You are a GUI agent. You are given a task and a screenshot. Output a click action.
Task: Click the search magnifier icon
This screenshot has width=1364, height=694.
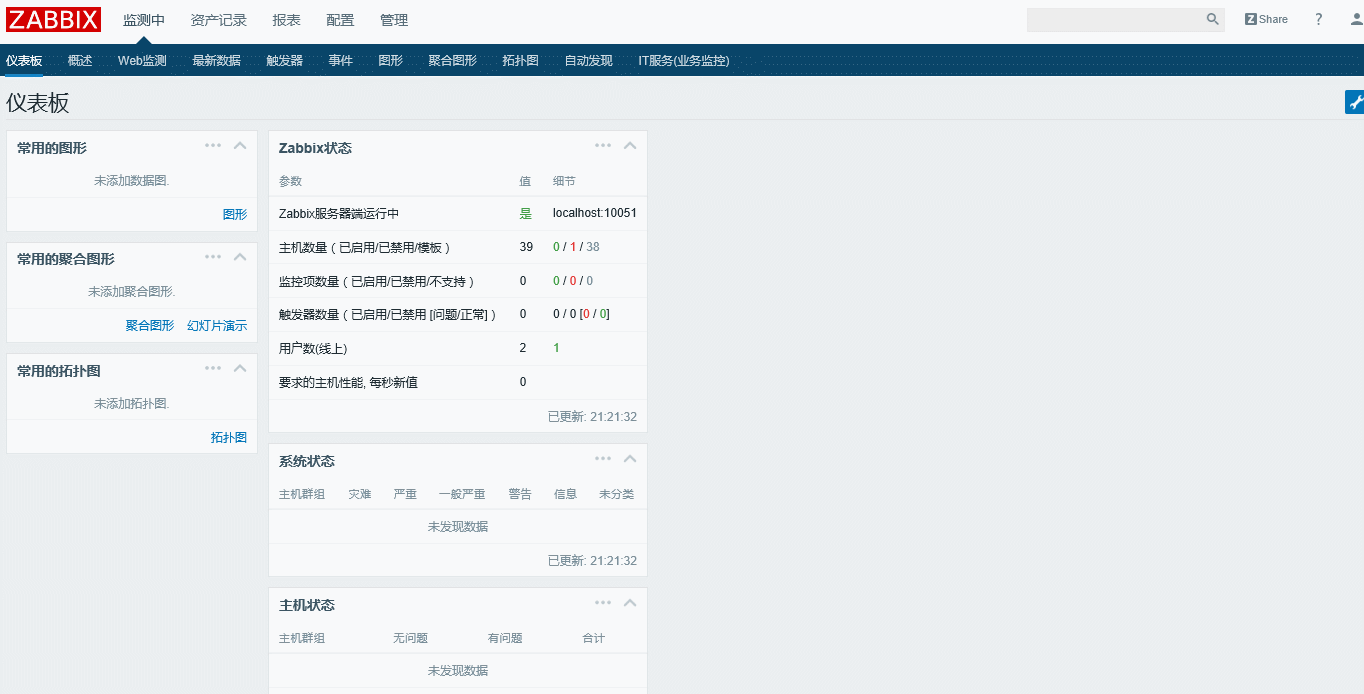1212,19
